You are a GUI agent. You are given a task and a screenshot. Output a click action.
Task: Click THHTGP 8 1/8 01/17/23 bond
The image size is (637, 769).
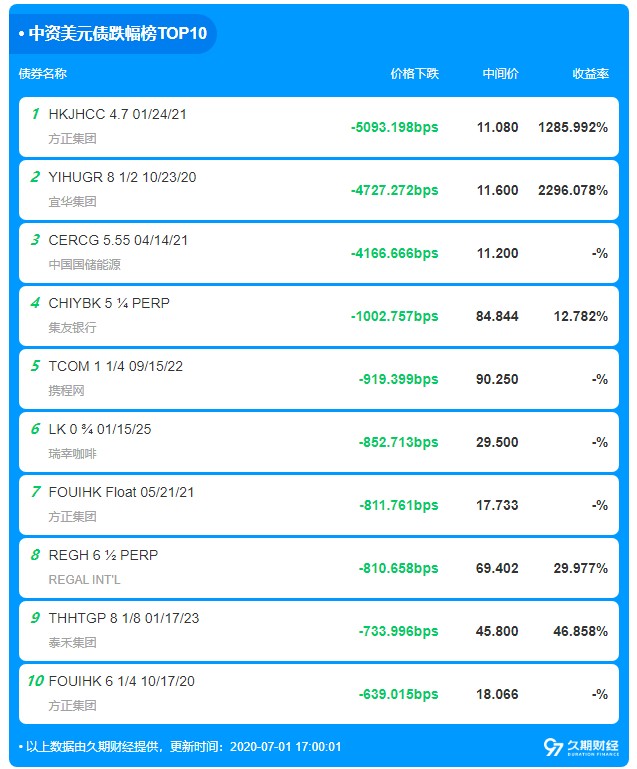(x=123, y=618)
